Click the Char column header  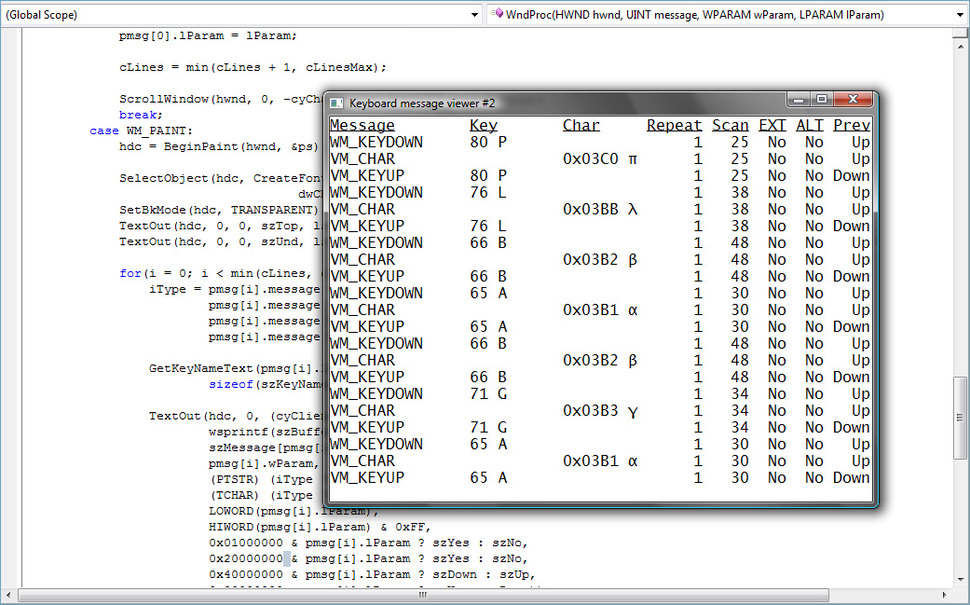pyautogui.click(x=581, y=125)
